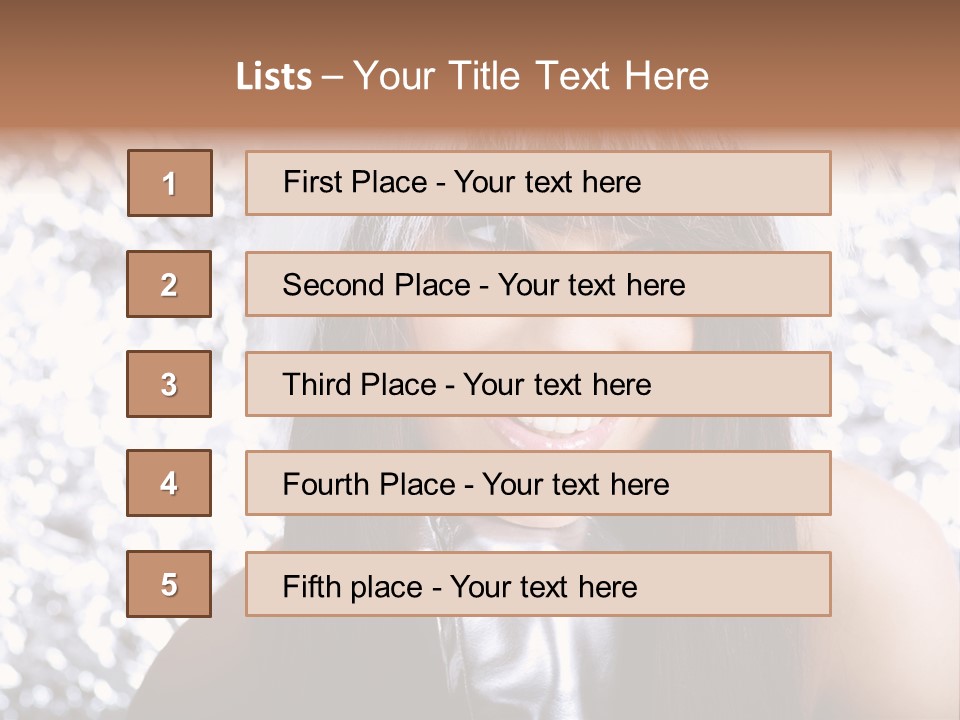This screenshot has width=960, height=720.
Task: Click the number 1 box
Action: tap(169, 183)
